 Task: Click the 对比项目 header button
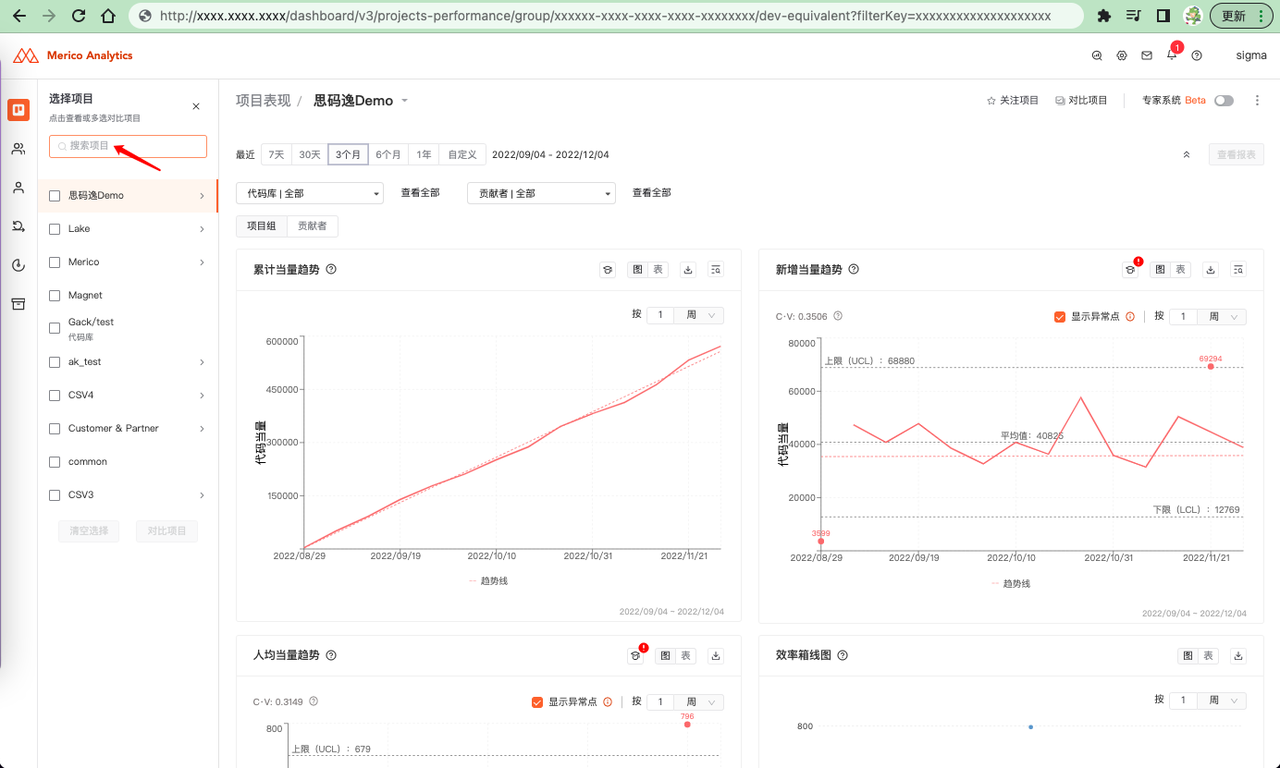click(x=1082, y=101)
